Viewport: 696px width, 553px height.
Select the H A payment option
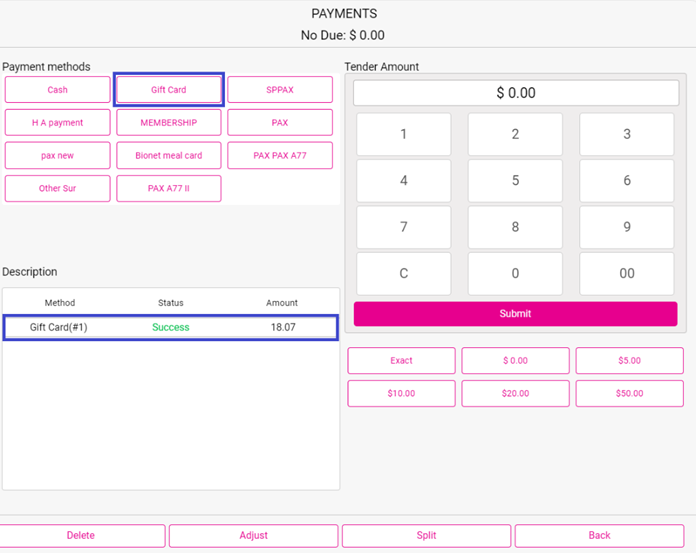pyautogui.click(x=57, y=123)
